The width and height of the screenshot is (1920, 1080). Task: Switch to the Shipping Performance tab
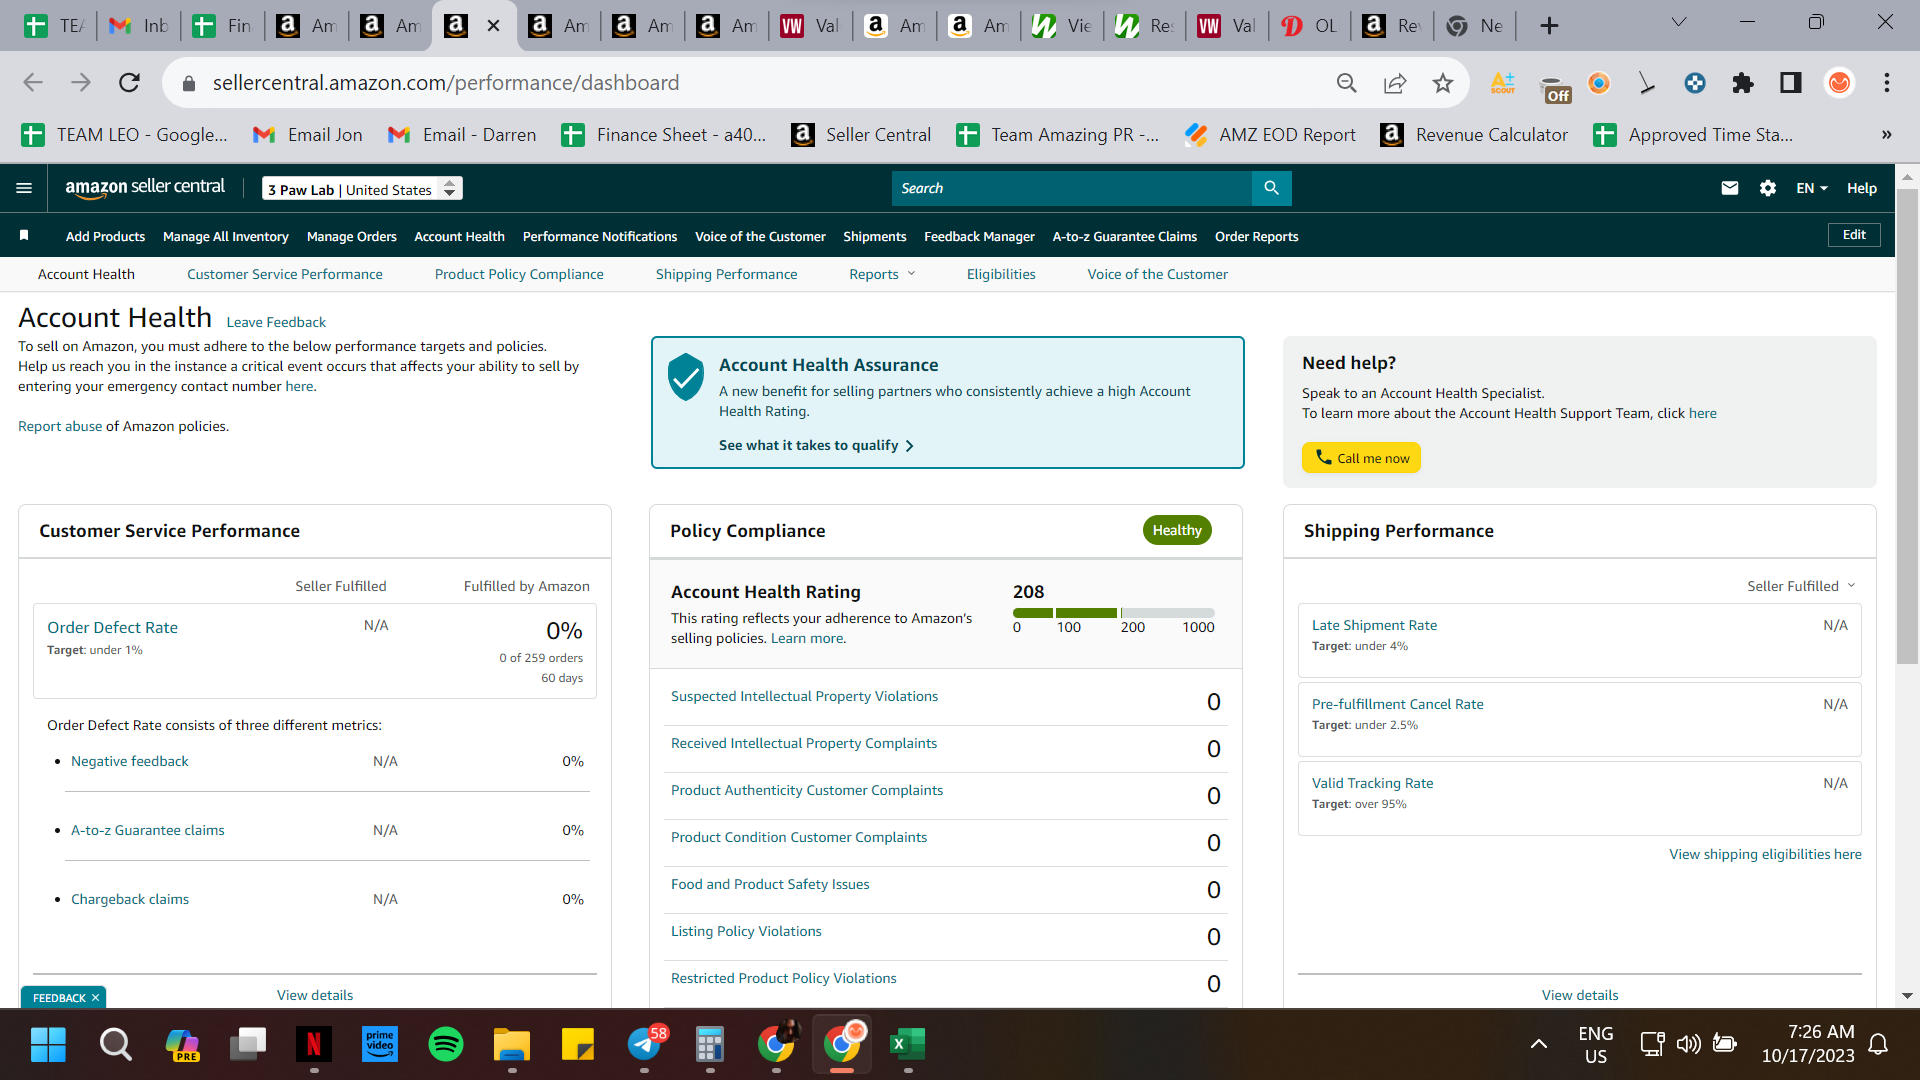[727, 274]
